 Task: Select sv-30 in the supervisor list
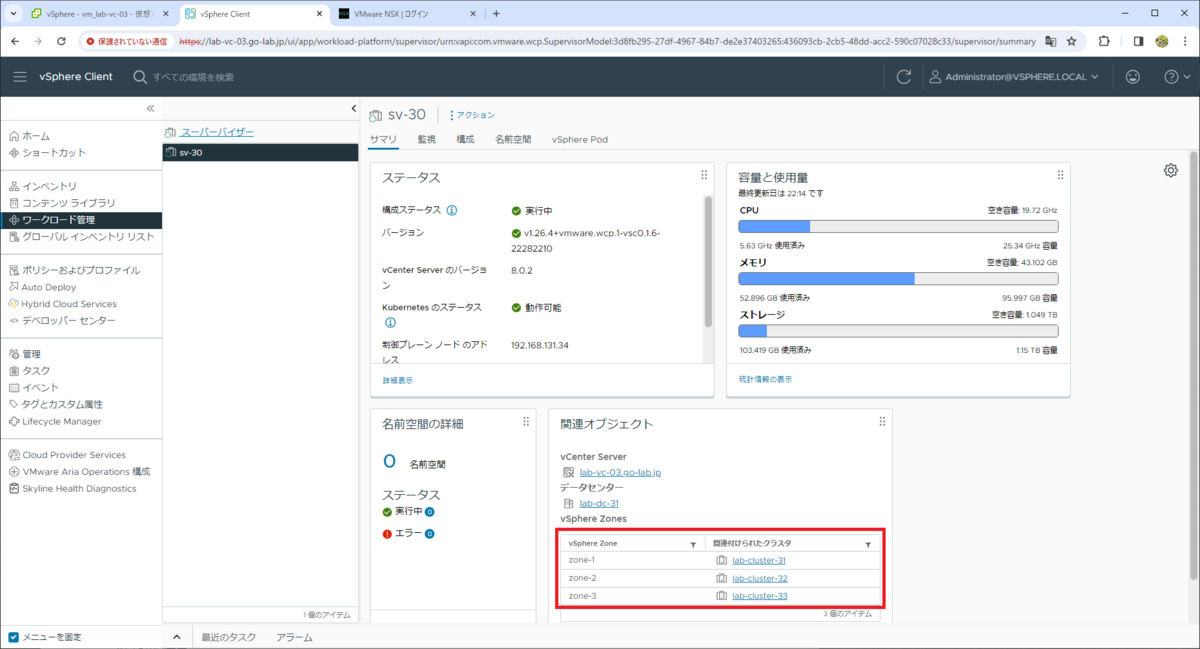[x=260, y=153]
